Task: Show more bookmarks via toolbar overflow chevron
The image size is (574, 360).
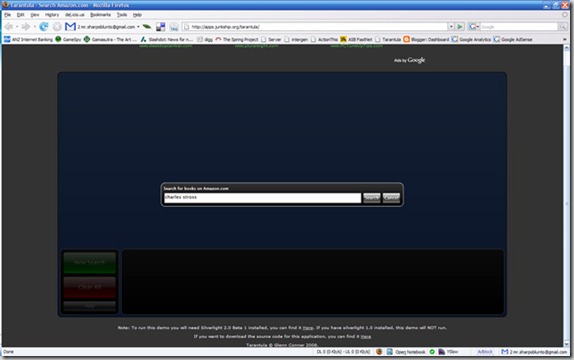Action: click(x=564, y=39)
